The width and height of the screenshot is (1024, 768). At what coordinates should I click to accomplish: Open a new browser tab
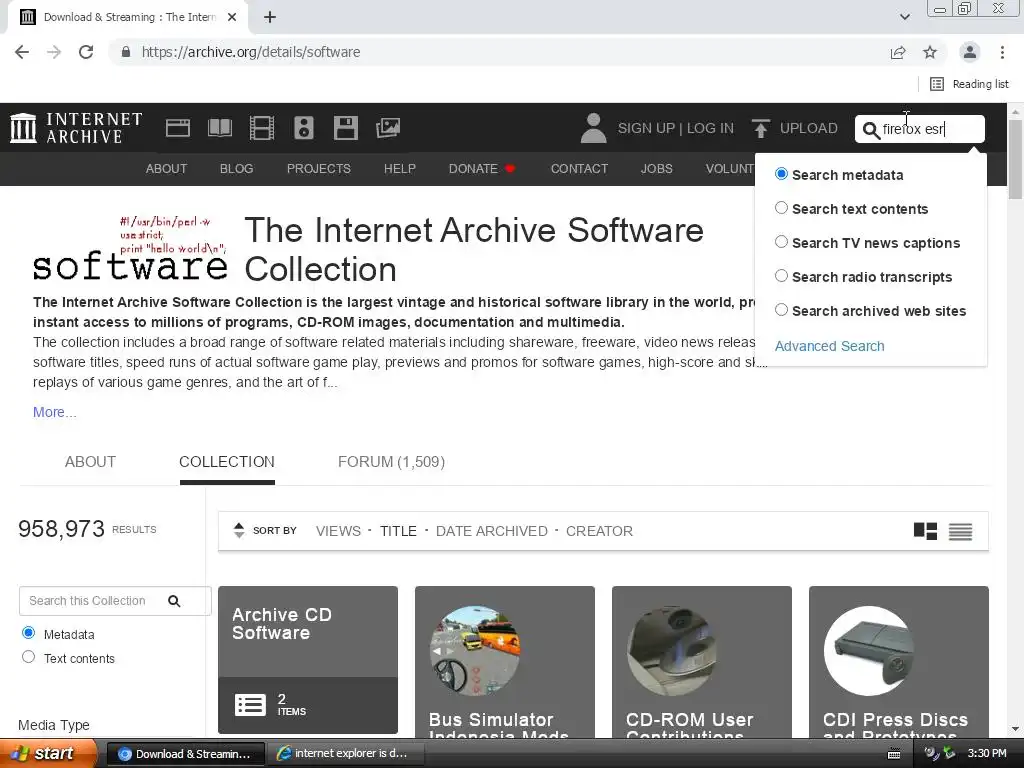270,18
